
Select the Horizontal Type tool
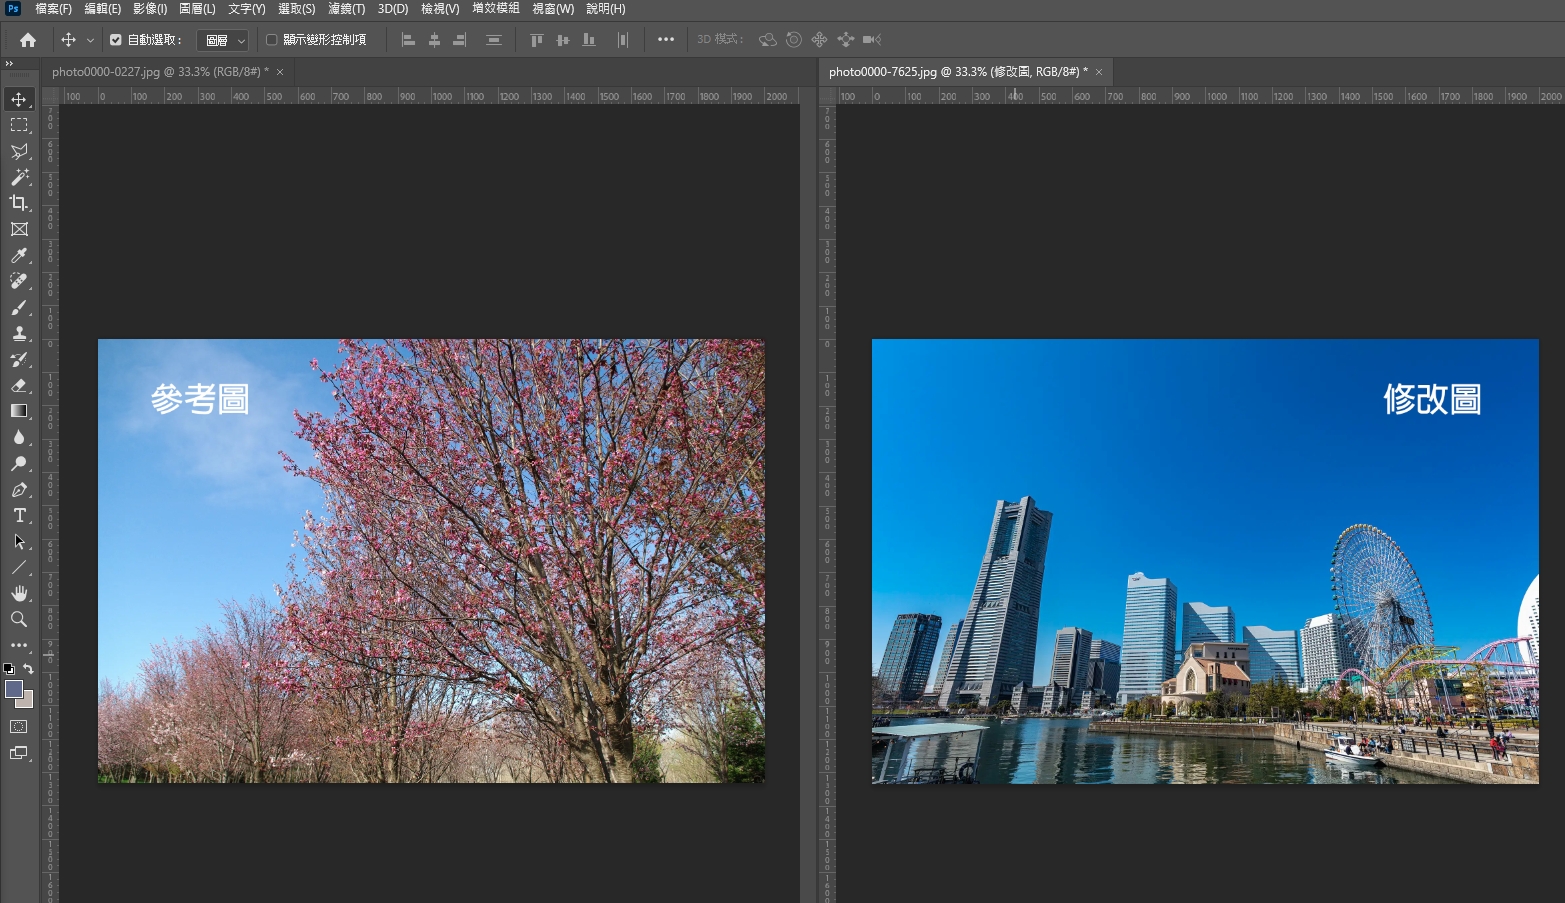click(18, 516)
